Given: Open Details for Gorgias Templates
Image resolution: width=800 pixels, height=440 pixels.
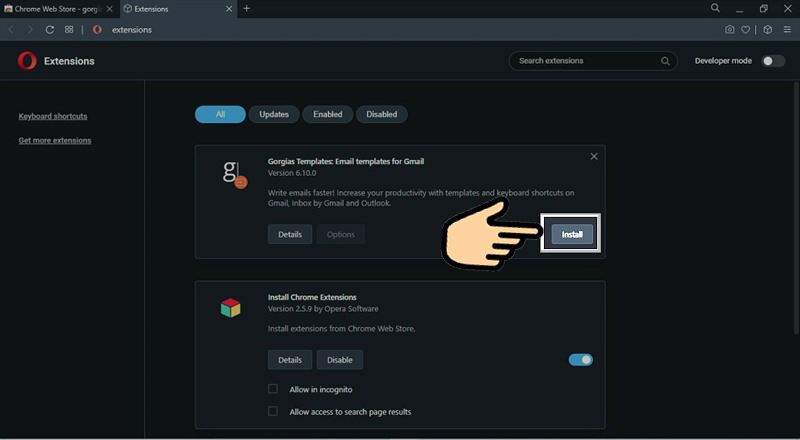Looking at the screenshot, I should click(290, 234).
